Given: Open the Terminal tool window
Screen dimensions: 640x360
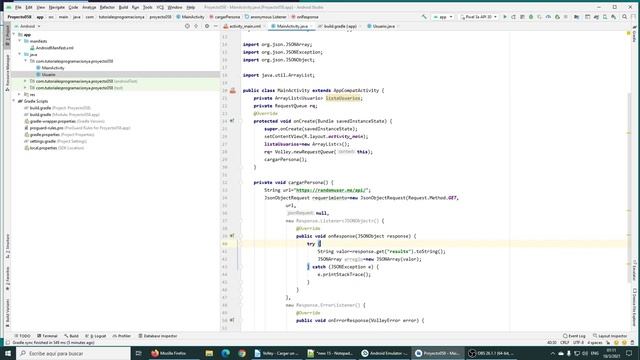Looking at the screenshot, I should (47, 336).
